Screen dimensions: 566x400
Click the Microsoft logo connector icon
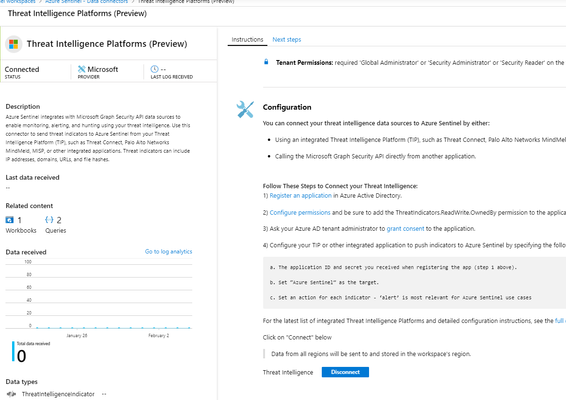click(x=13, y=44)
